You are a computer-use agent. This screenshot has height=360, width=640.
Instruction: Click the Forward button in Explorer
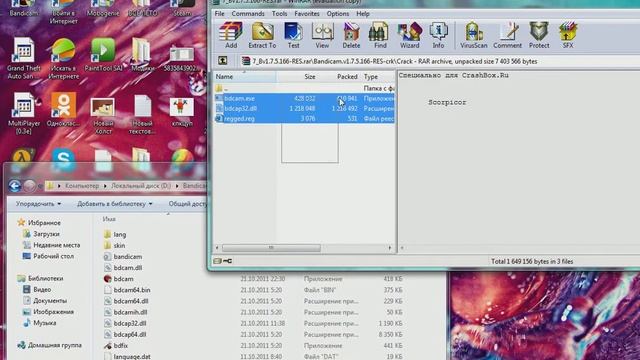[x=29, y=186]
